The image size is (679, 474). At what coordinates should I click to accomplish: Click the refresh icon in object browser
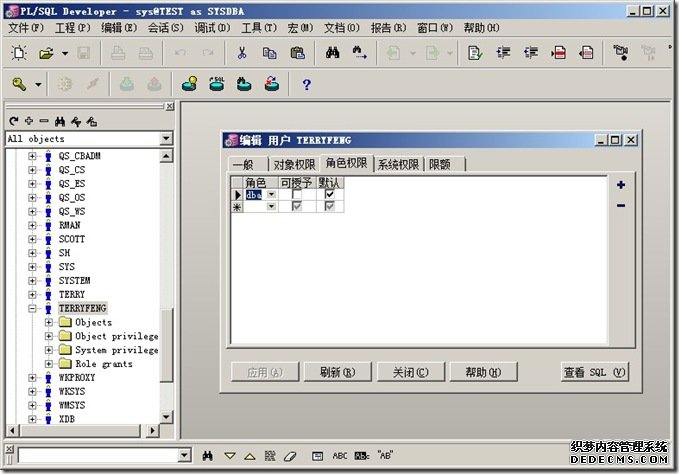point(13,121)
